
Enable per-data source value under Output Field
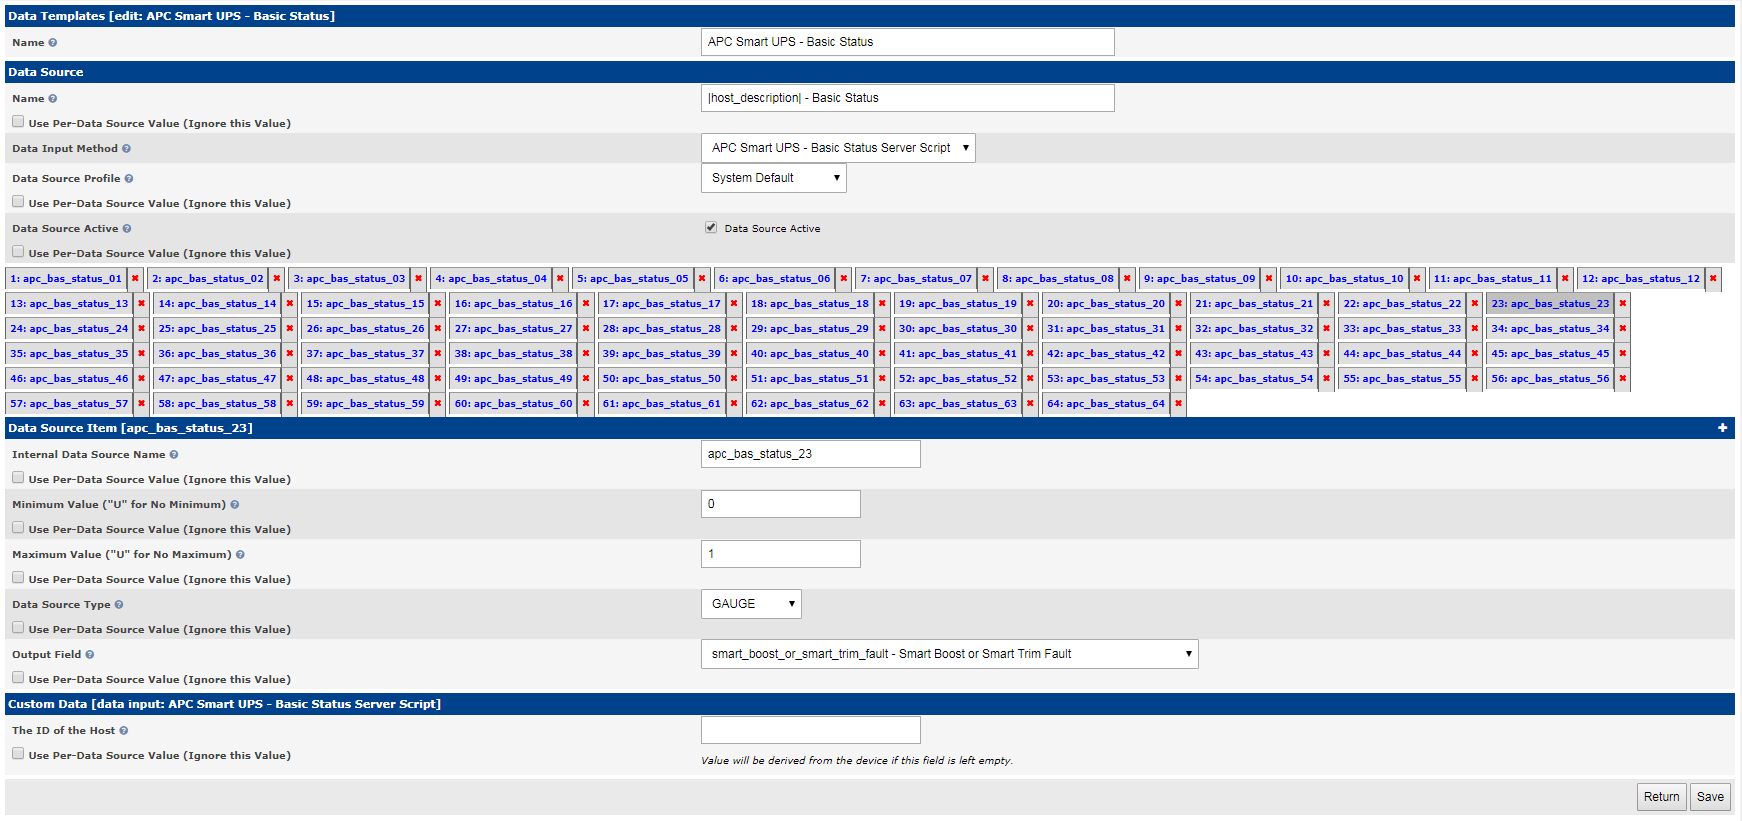tap(18, 678)
